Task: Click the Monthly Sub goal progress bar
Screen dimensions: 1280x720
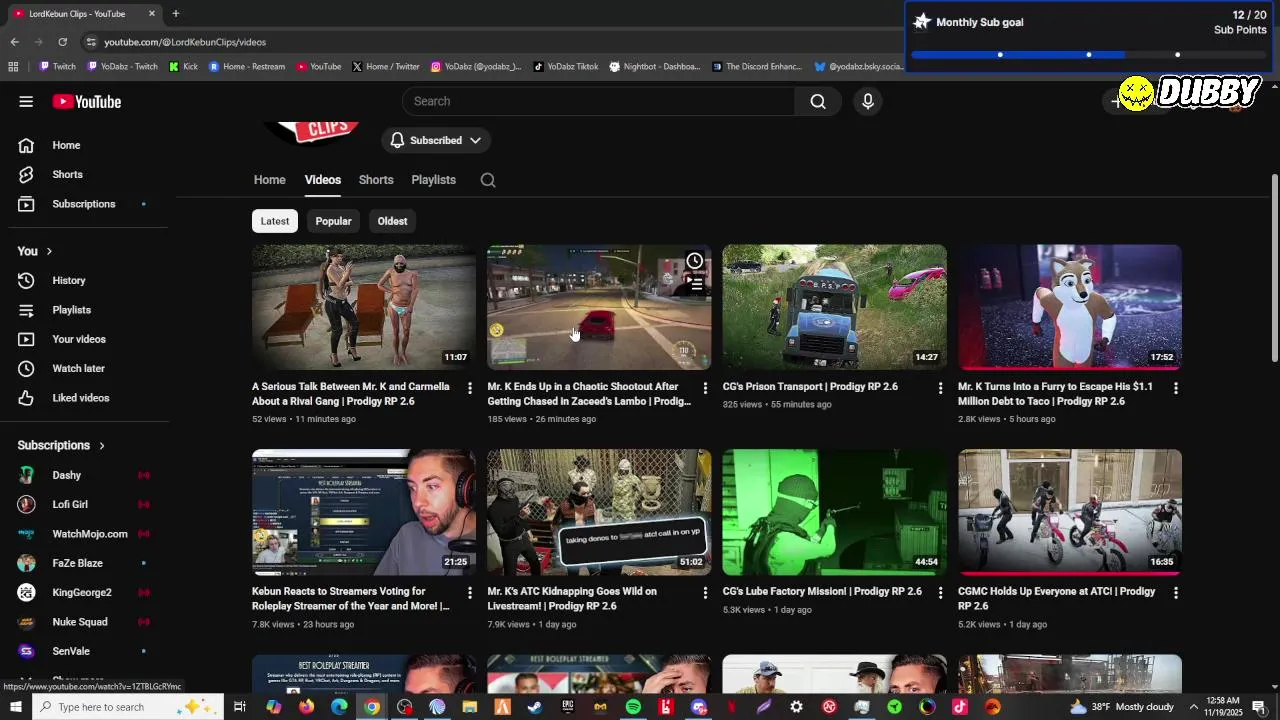Action: (1089, 55)
